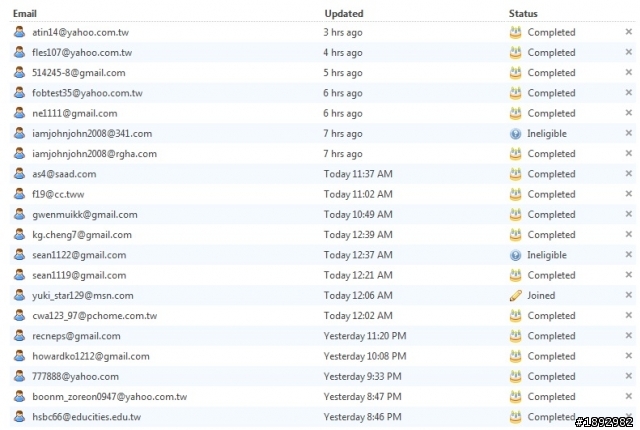This screenshot has width=640, height=430.
Task: Select email text hsbc66@educities.edu.tw
Action: [x=87, y=417]
